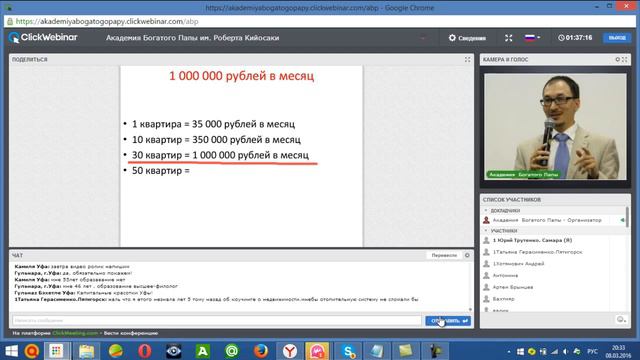
Task: Open the sticky notes taskbar icon
Action: coord(405,351)
